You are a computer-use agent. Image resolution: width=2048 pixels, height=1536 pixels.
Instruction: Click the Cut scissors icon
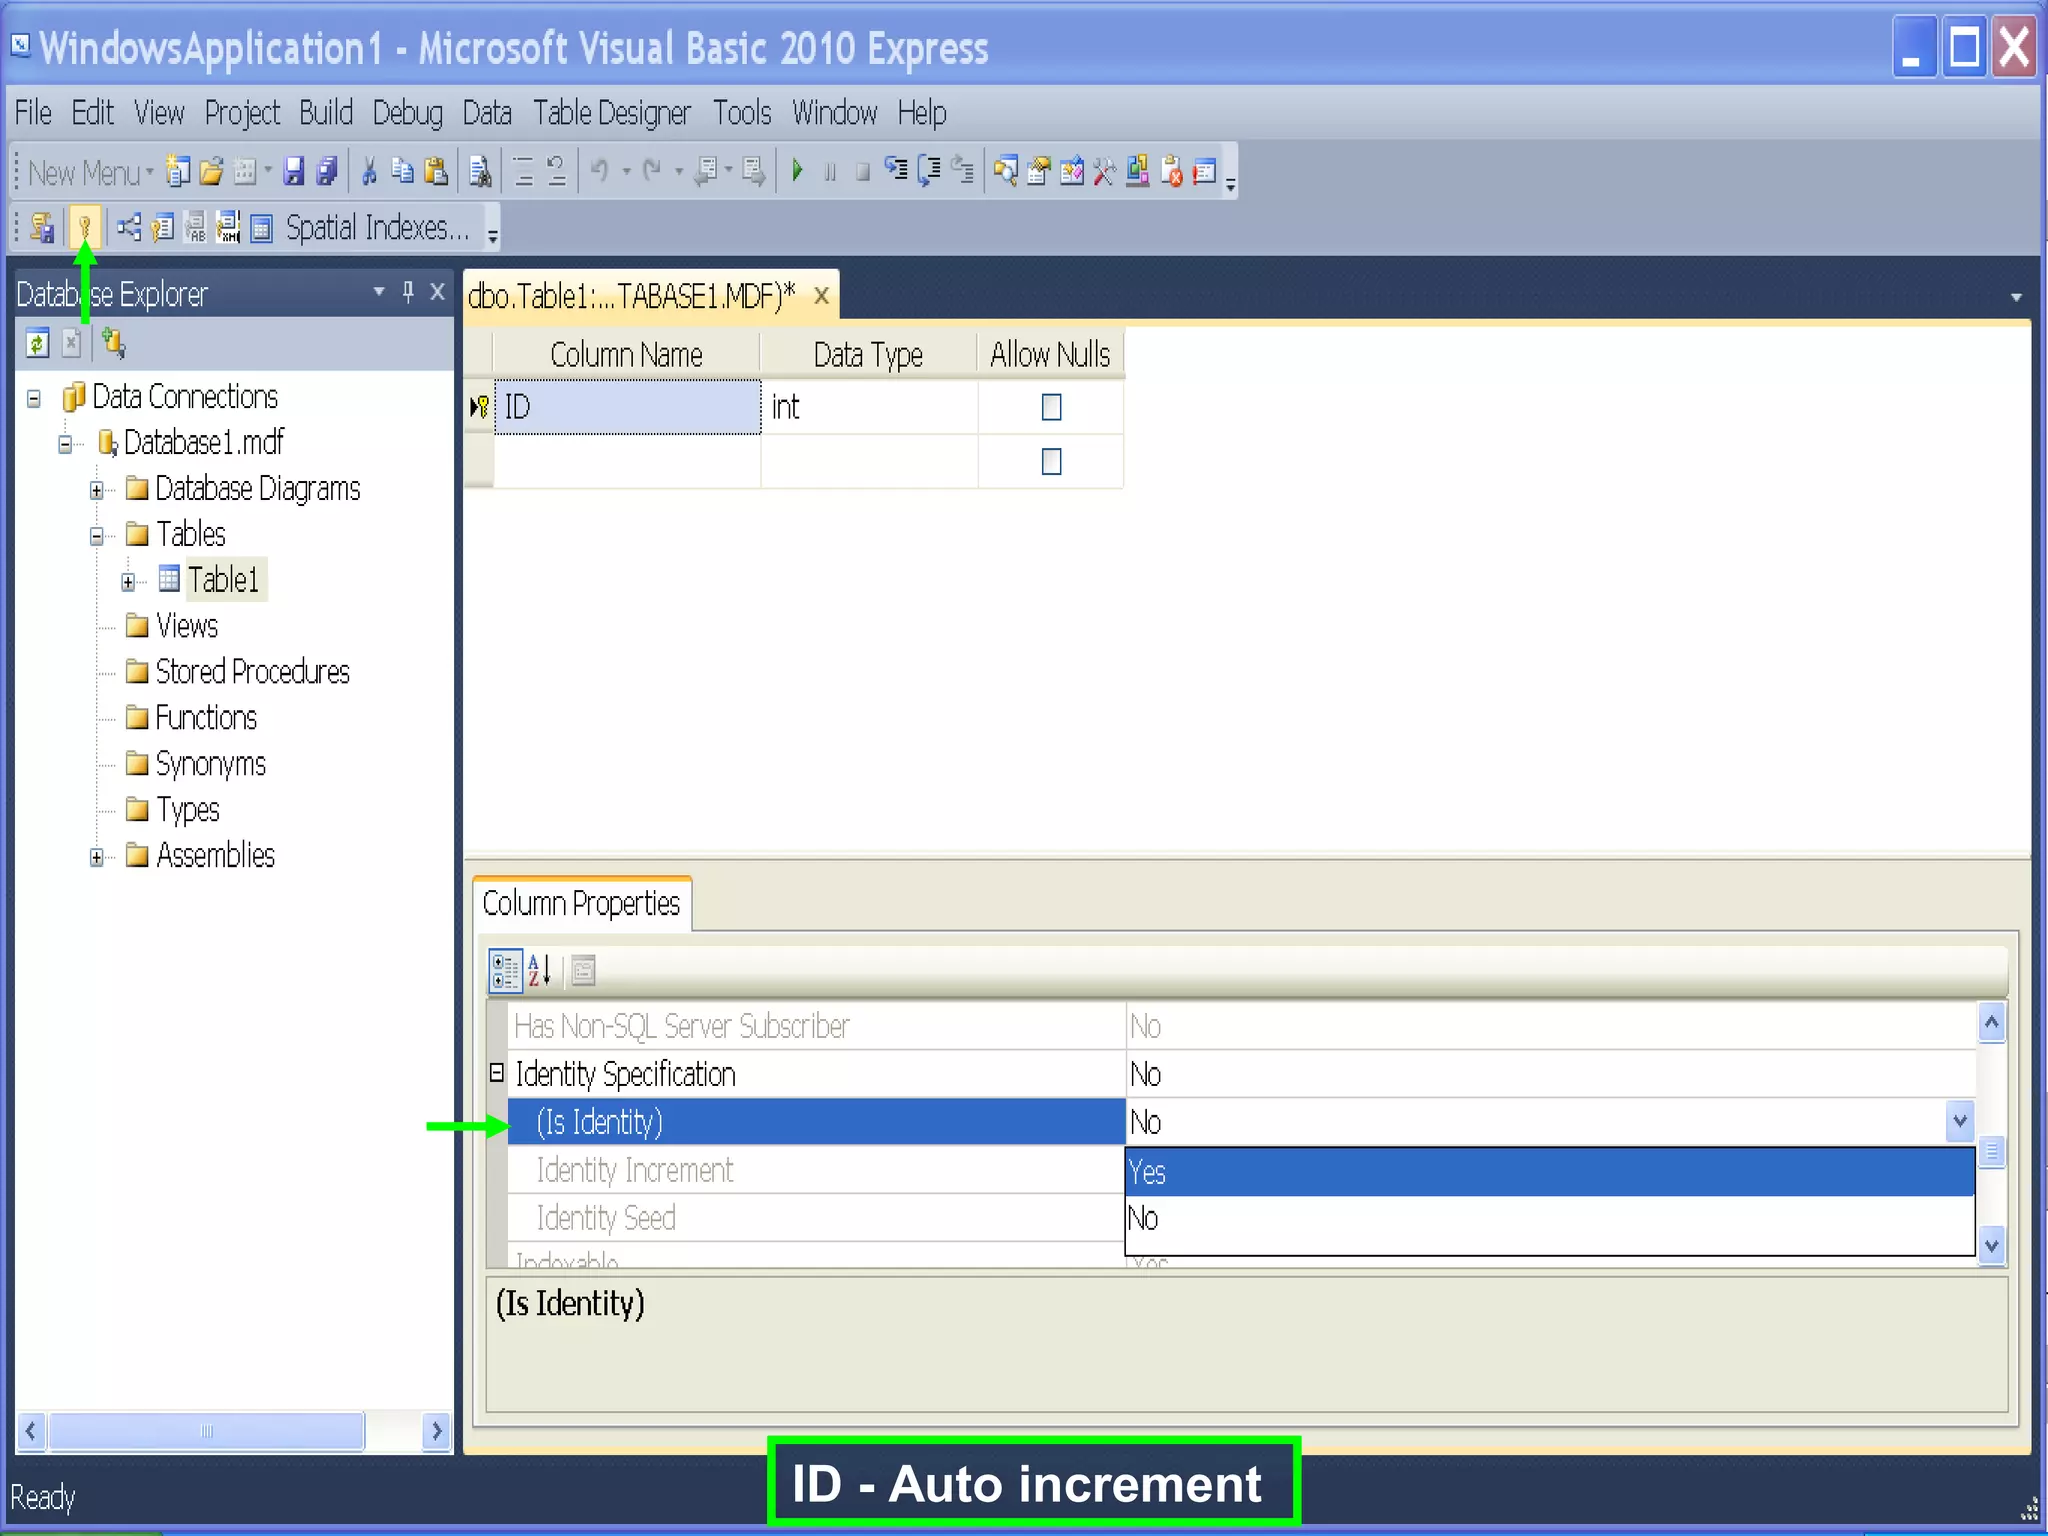pyautogui.click(x=369, y=171)
